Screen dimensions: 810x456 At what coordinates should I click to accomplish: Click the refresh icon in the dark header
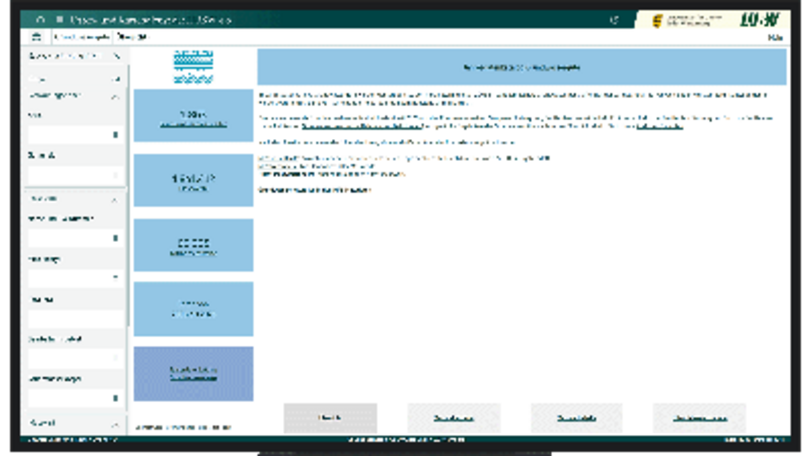click(x=614, y=19)
